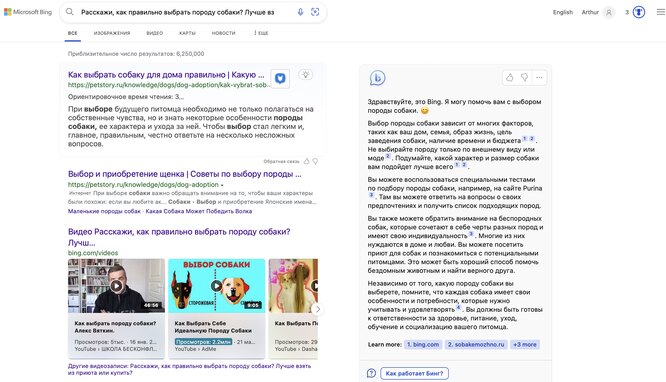Click the Microsoft Bing logo

point(28,12)
